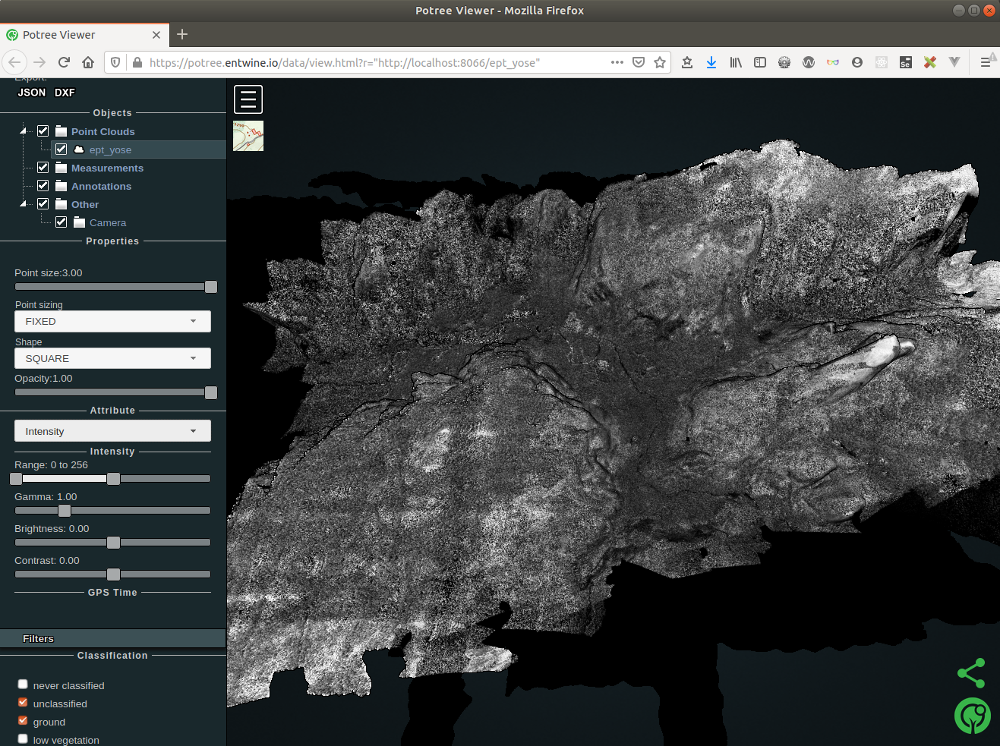Image resolution: width=1000 pixels, height=746 pixels.
Task: Save page to Pocket
Action: [x=638, y=62]
